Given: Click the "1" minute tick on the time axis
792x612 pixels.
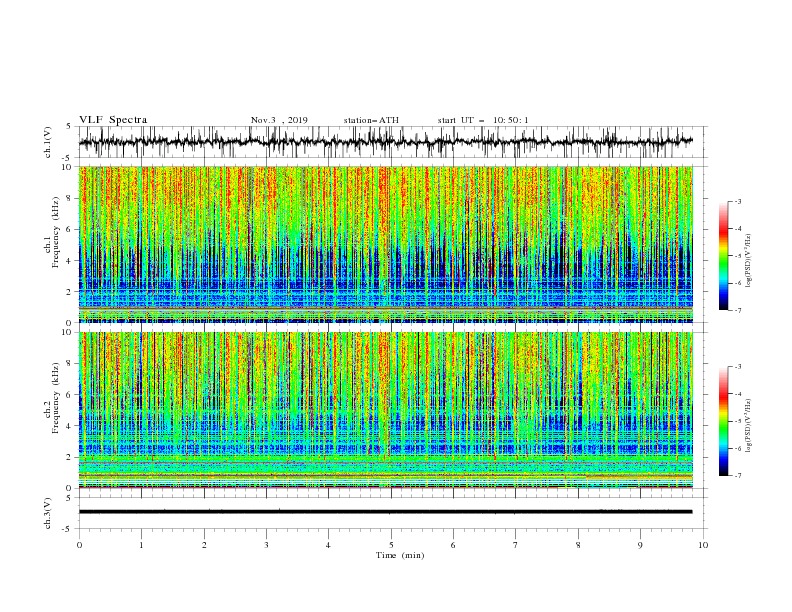Looking at the screenshot, I should (141, 545).
